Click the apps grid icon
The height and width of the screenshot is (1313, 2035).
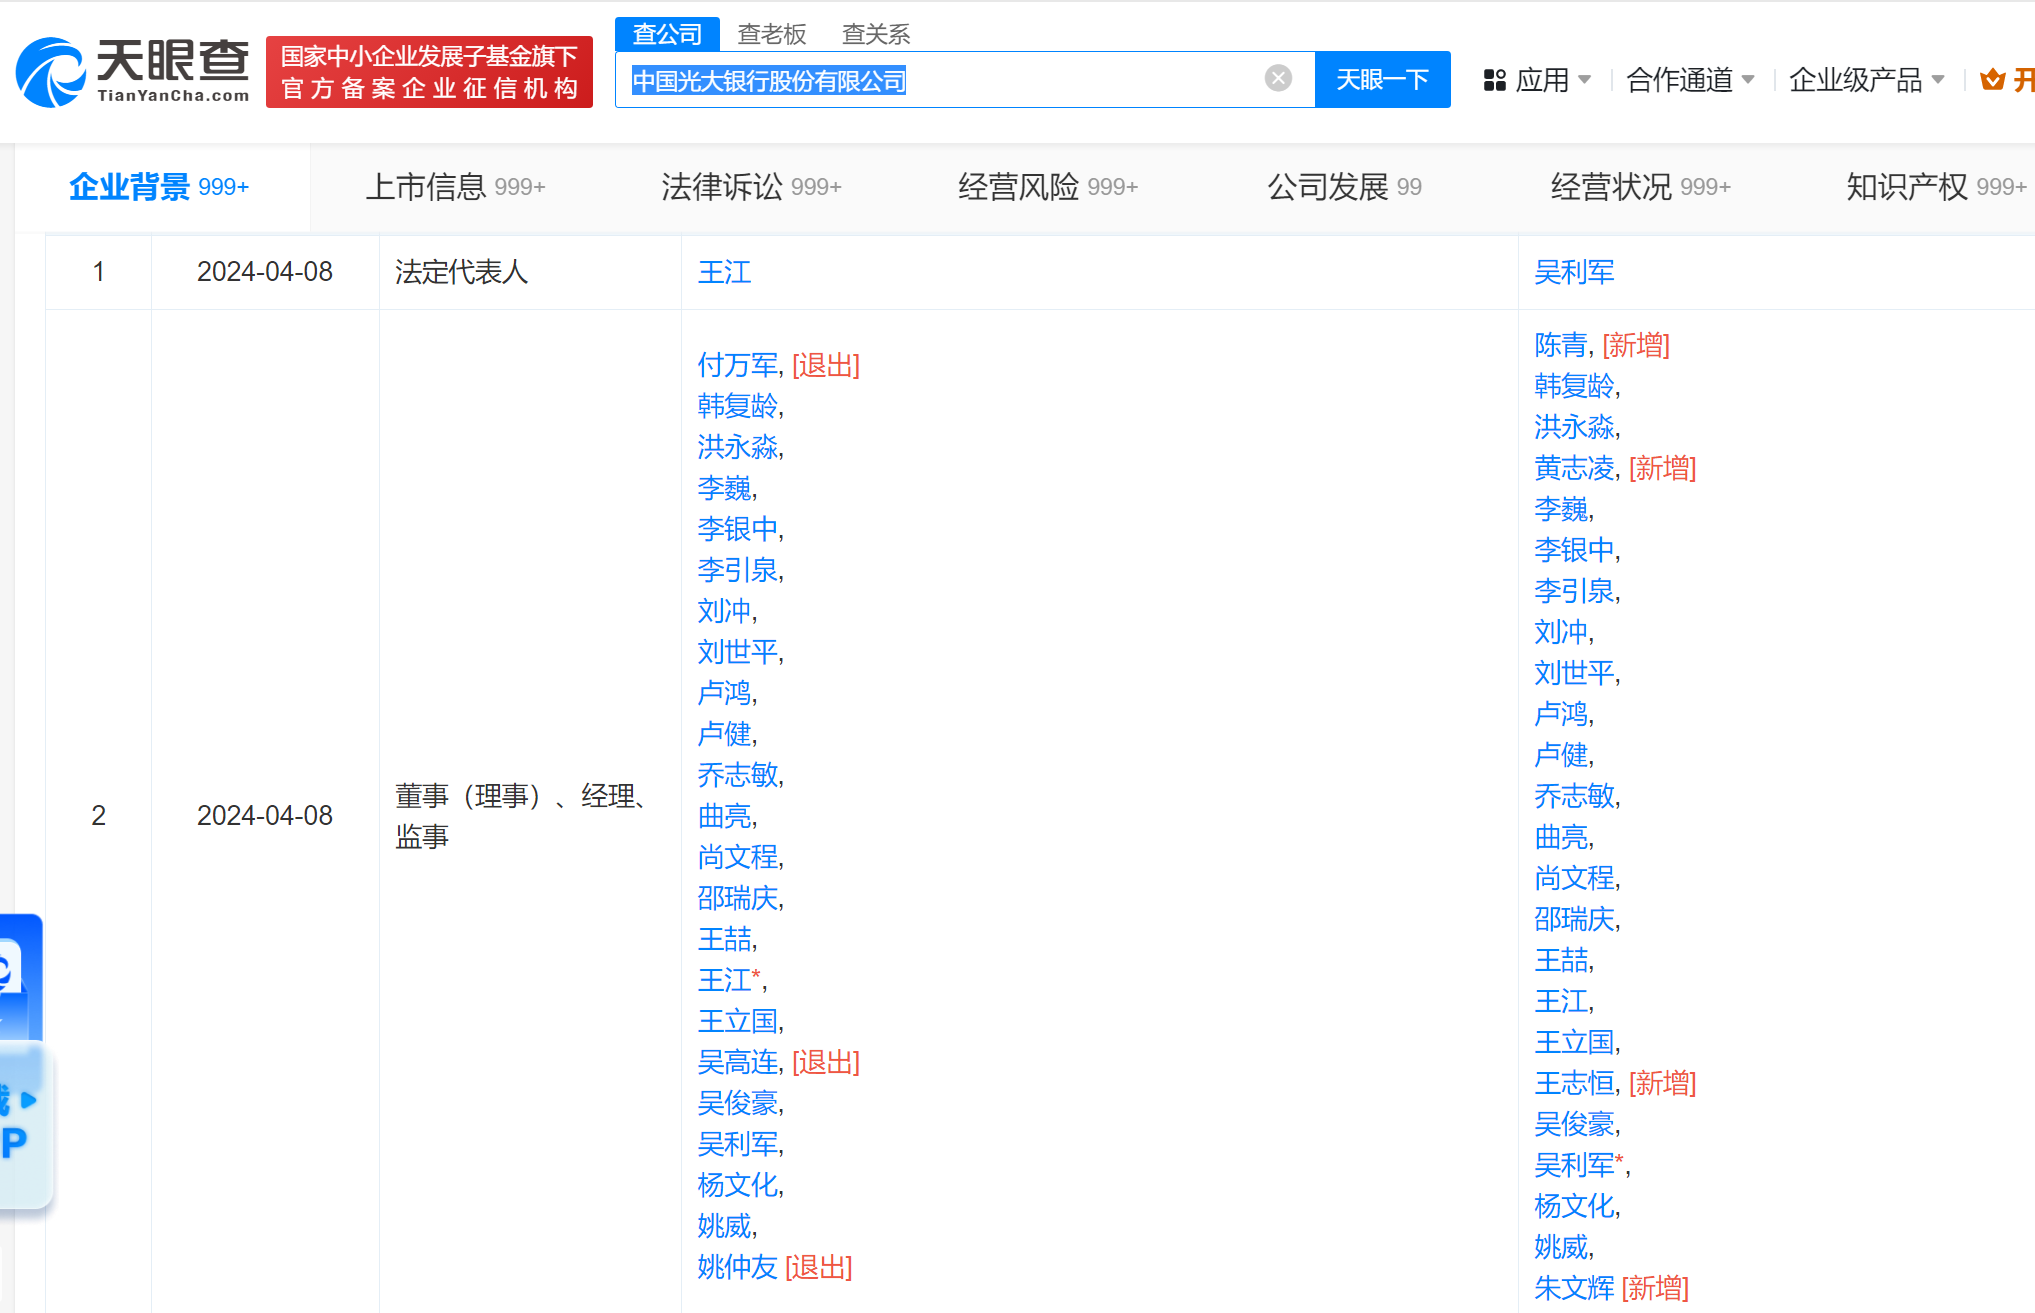click(1494, 80)
